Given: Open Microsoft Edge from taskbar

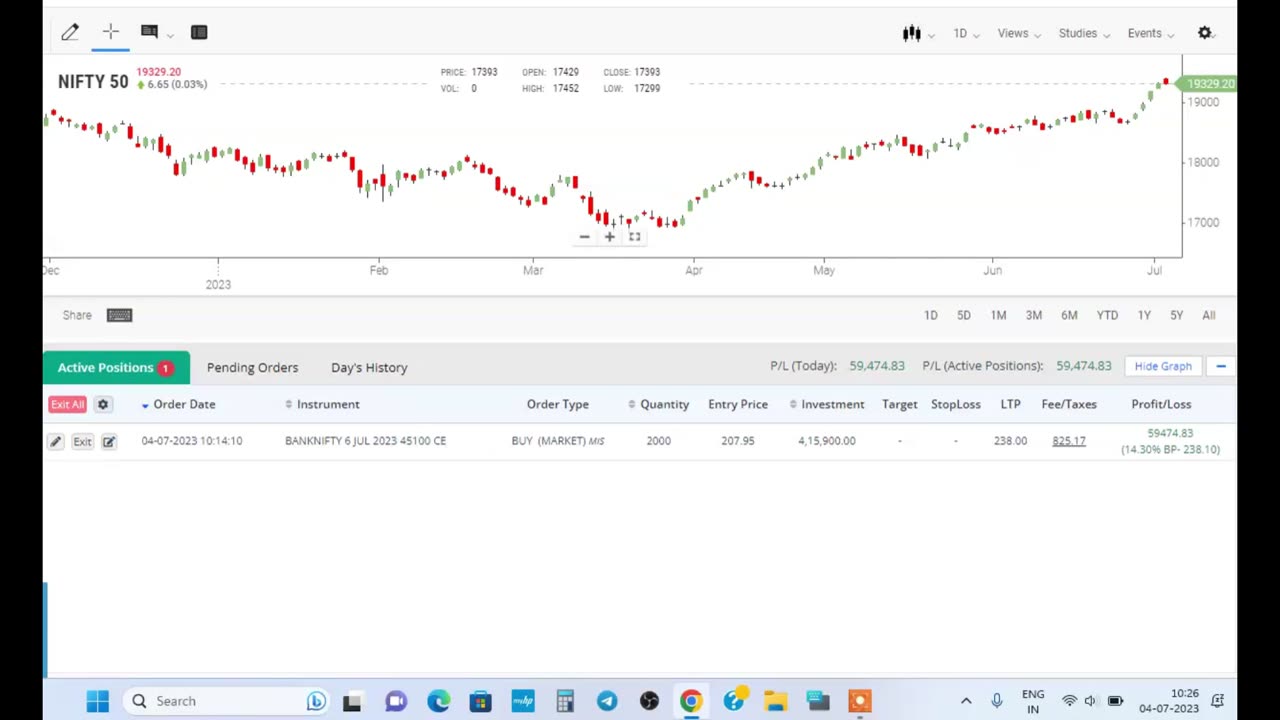Looking at the screenshot, I should tap(438, 701).
